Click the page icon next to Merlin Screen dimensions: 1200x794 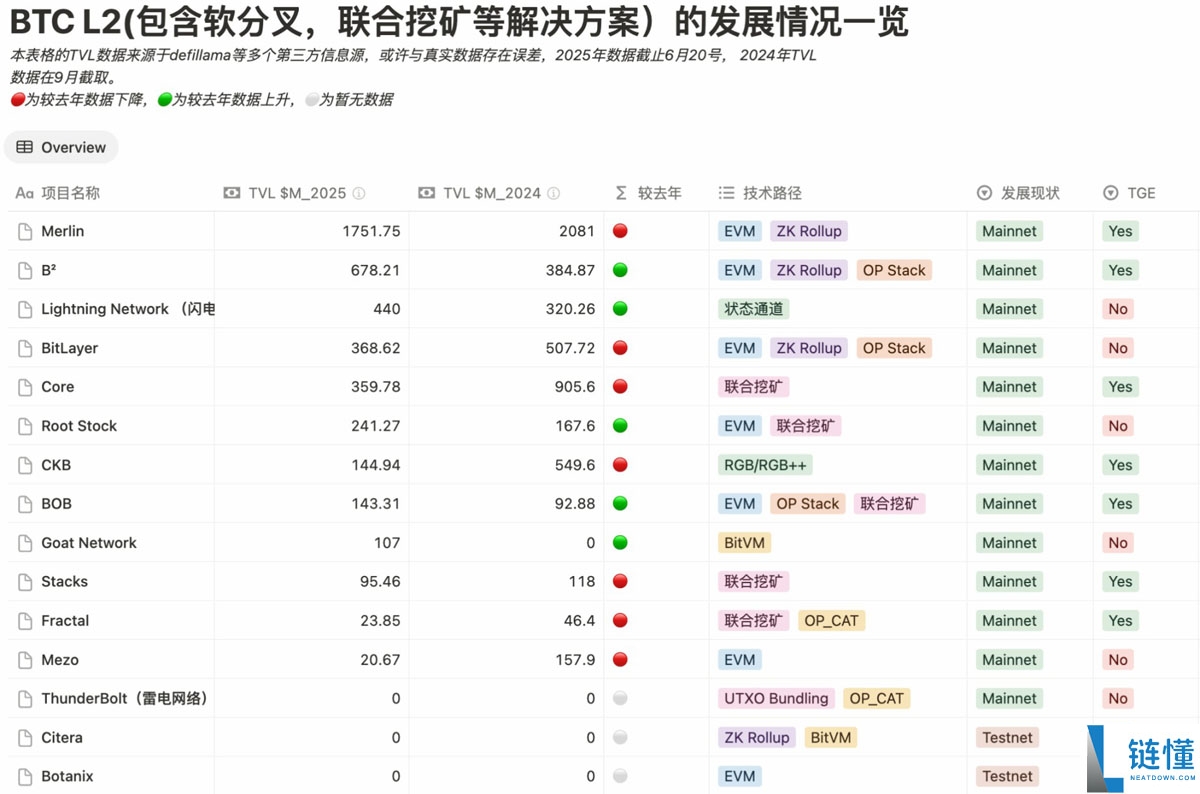[24, 231]
